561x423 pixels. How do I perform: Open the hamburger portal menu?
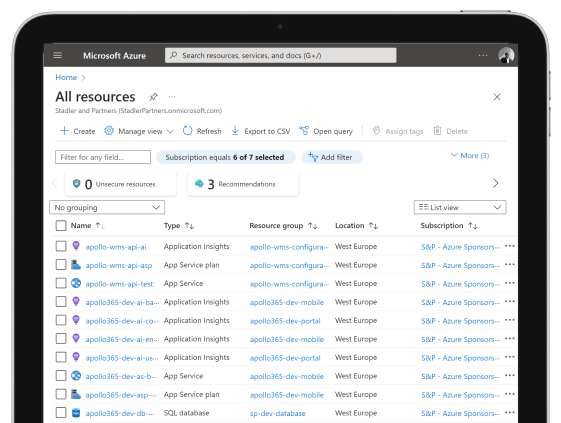click(x=58, y=55)
